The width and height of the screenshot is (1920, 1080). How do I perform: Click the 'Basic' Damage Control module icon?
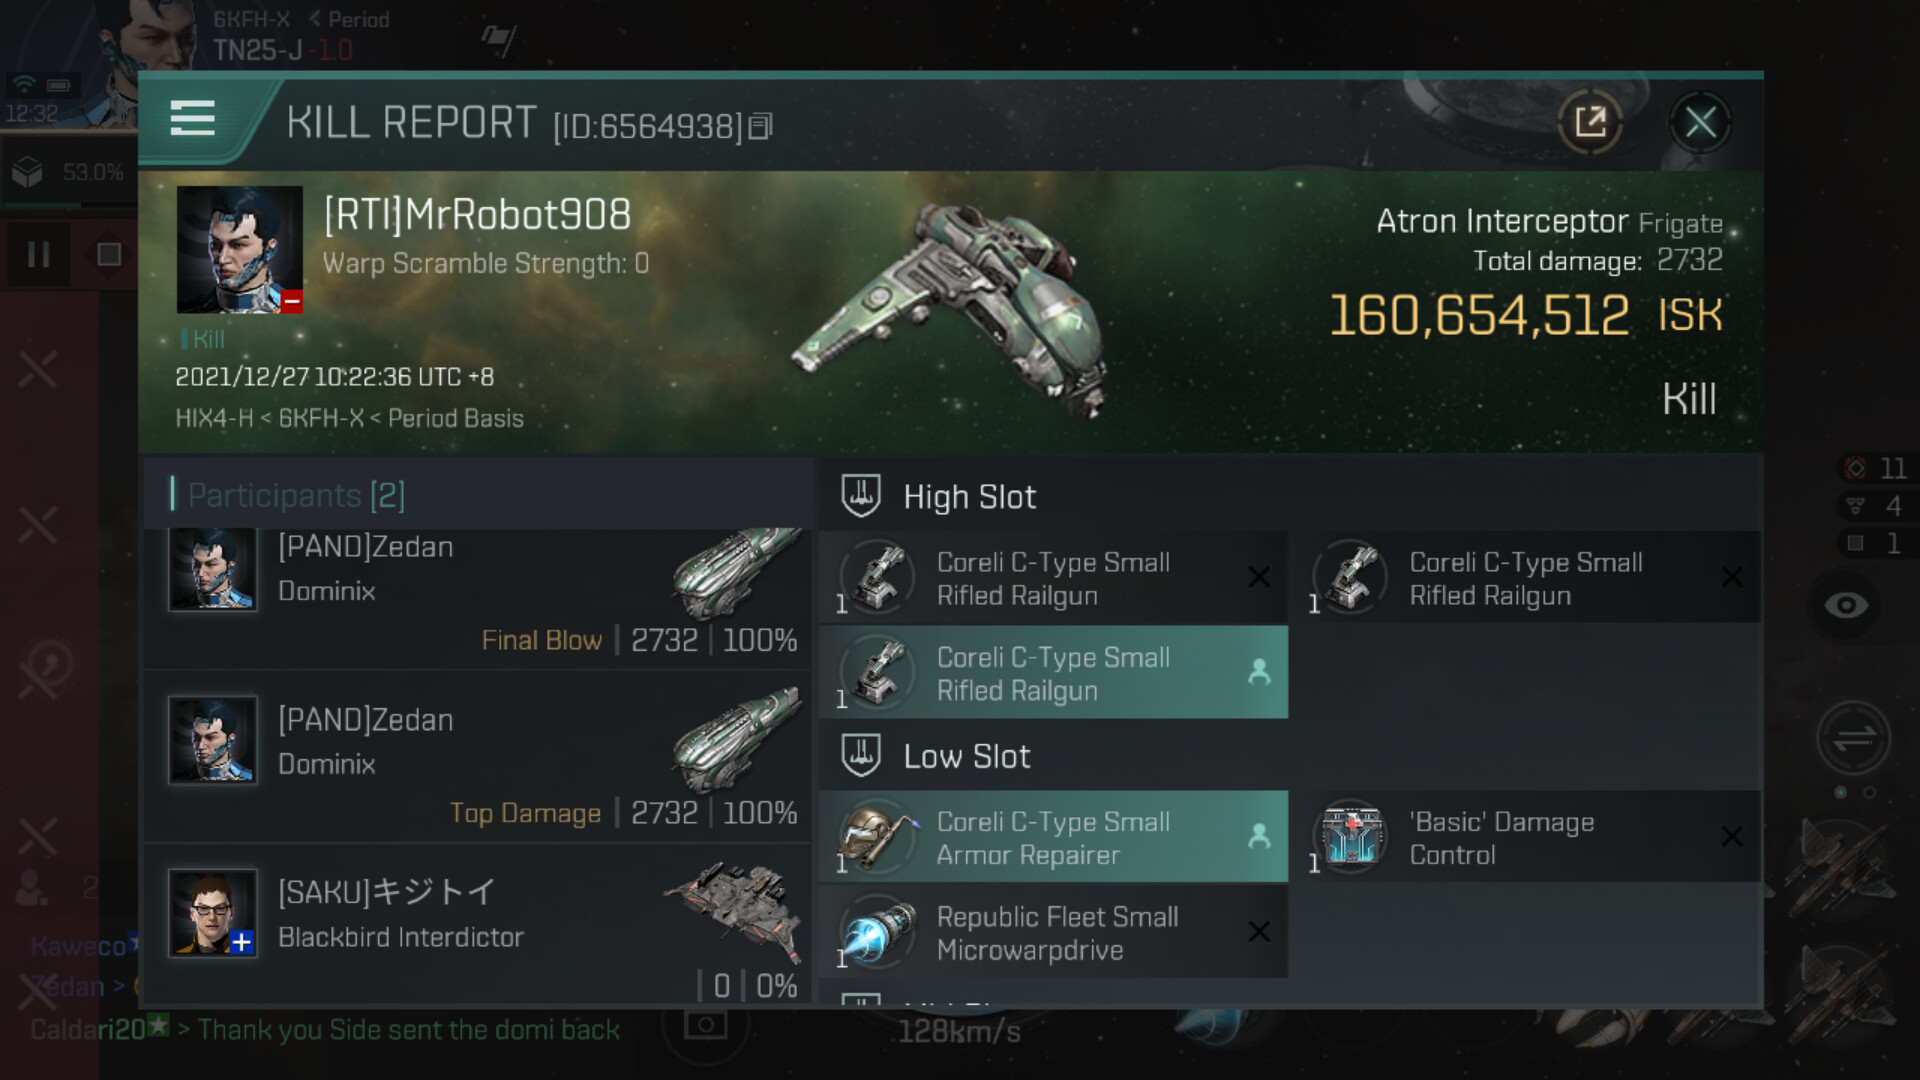click(x=1351, y=836)
